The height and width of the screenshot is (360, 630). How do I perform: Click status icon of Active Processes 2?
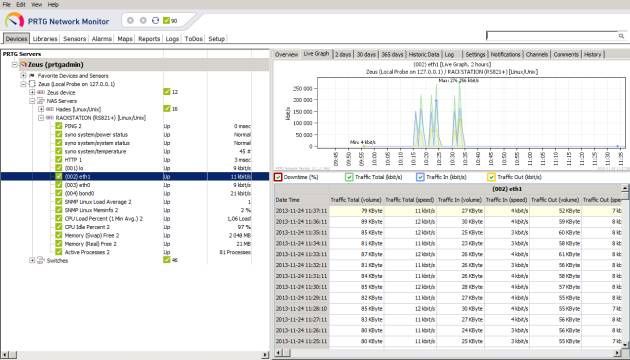click(x=59, y=252)
